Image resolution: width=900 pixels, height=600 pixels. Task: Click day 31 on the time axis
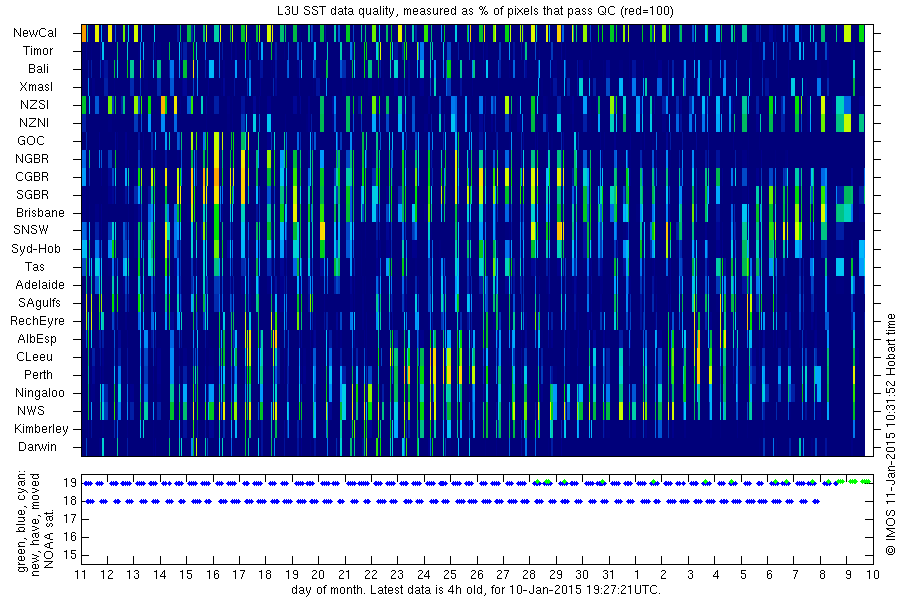(x=608, y=575)
